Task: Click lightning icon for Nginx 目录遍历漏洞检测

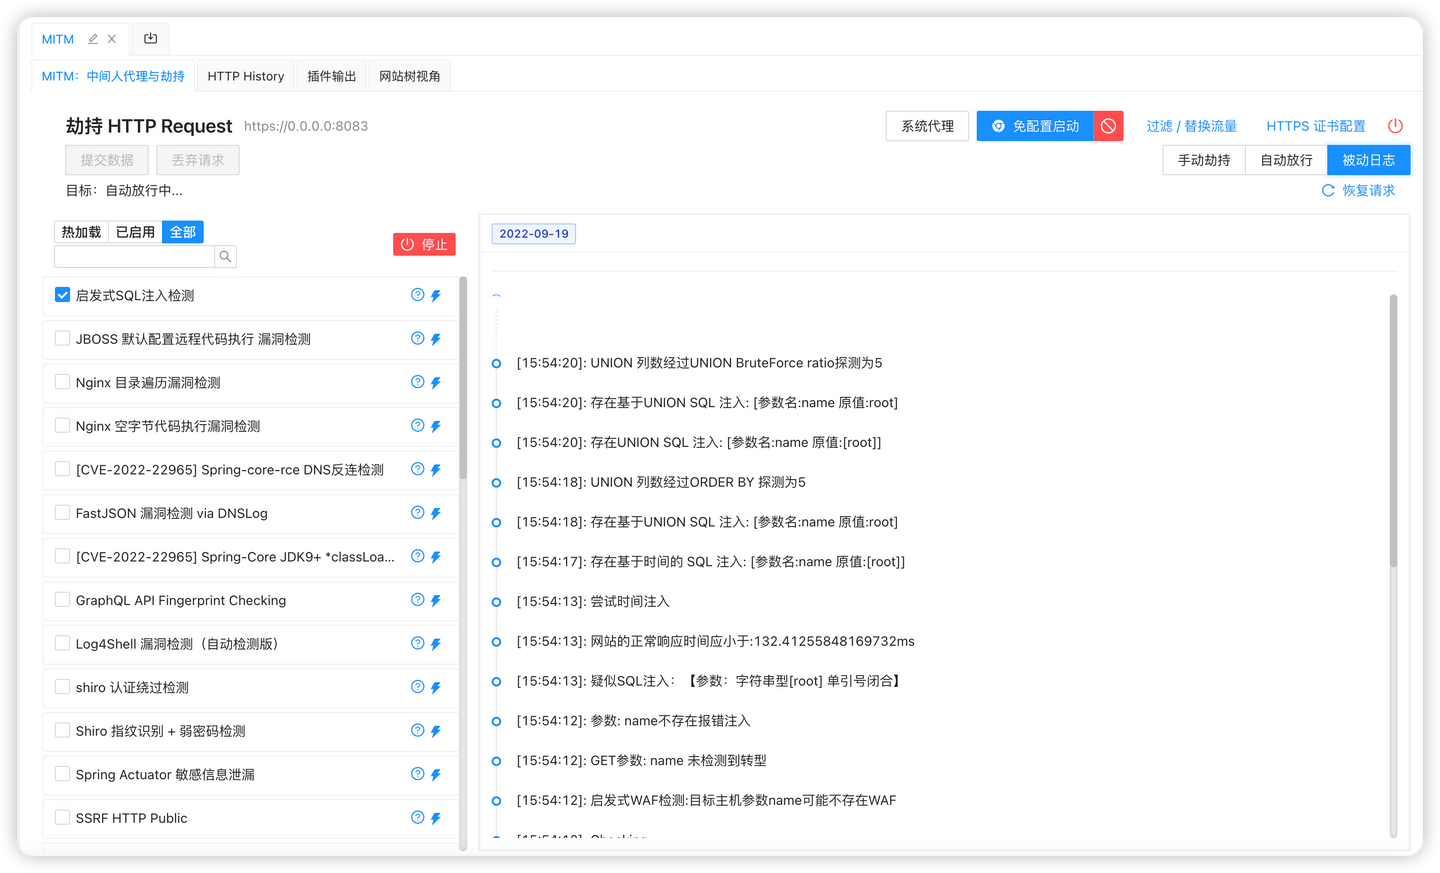Action: click(x=436, y=383)
